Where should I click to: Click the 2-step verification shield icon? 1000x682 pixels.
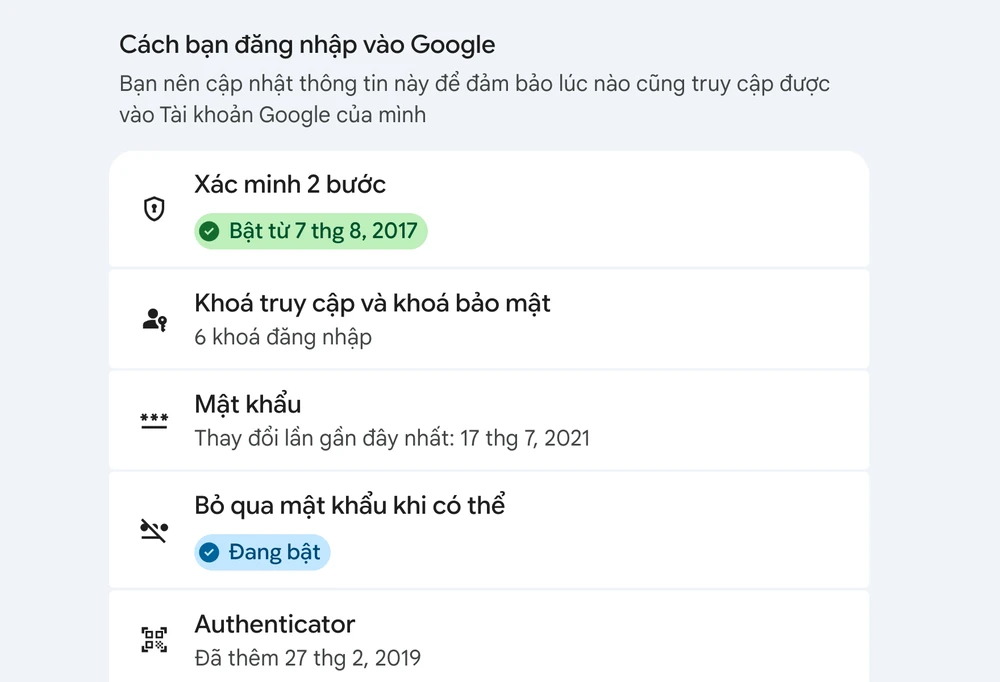(x=153, y=210)
